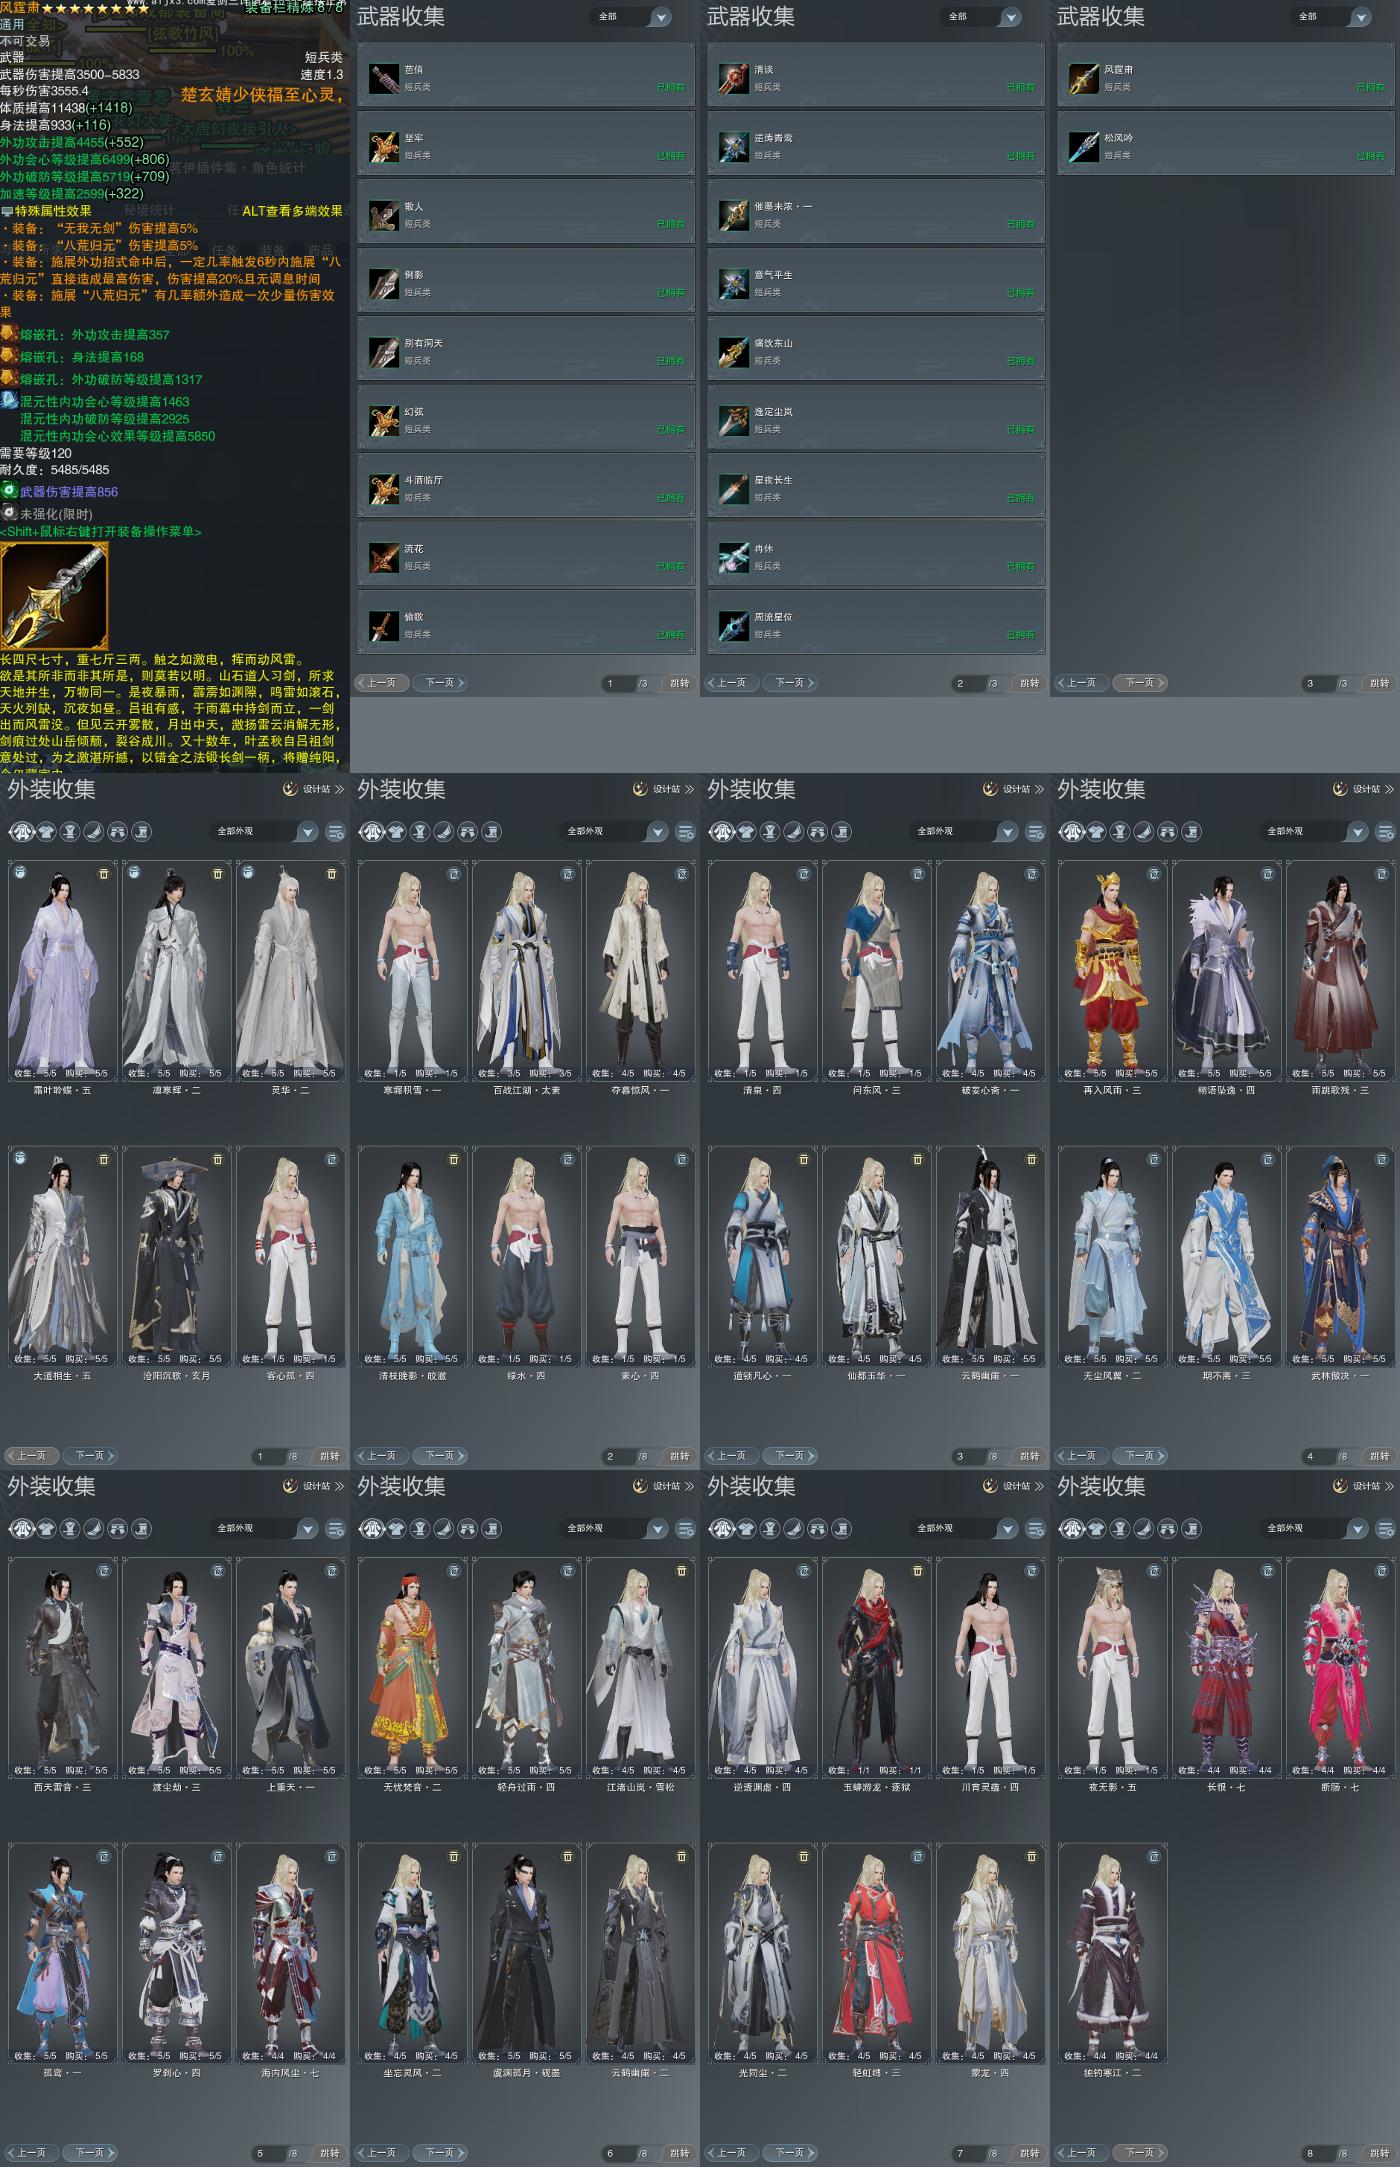Click the corner icon on 夺暮惊风·一 card
This screenshot has width=1400, height=2167.
tap(682, 873)
